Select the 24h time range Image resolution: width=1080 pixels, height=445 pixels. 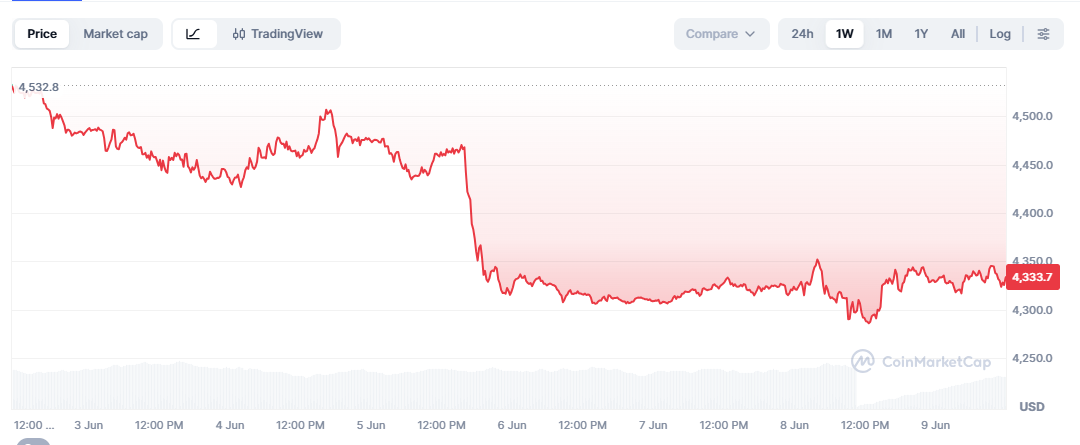pos(802,34)
